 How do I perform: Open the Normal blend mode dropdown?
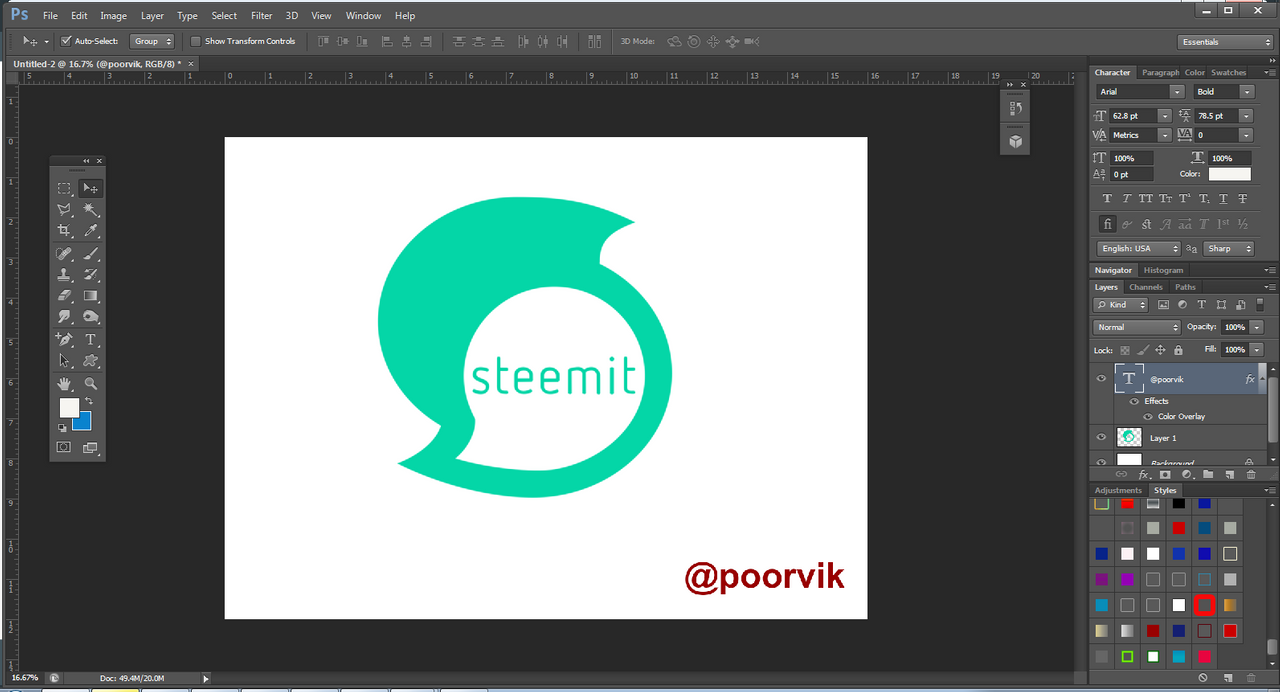(x=1138, y=327)
